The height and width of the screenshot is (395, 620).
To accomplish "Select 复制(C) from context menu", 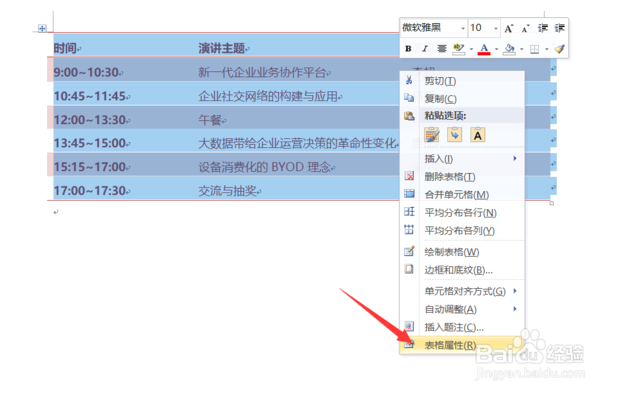I will (462, 98).
